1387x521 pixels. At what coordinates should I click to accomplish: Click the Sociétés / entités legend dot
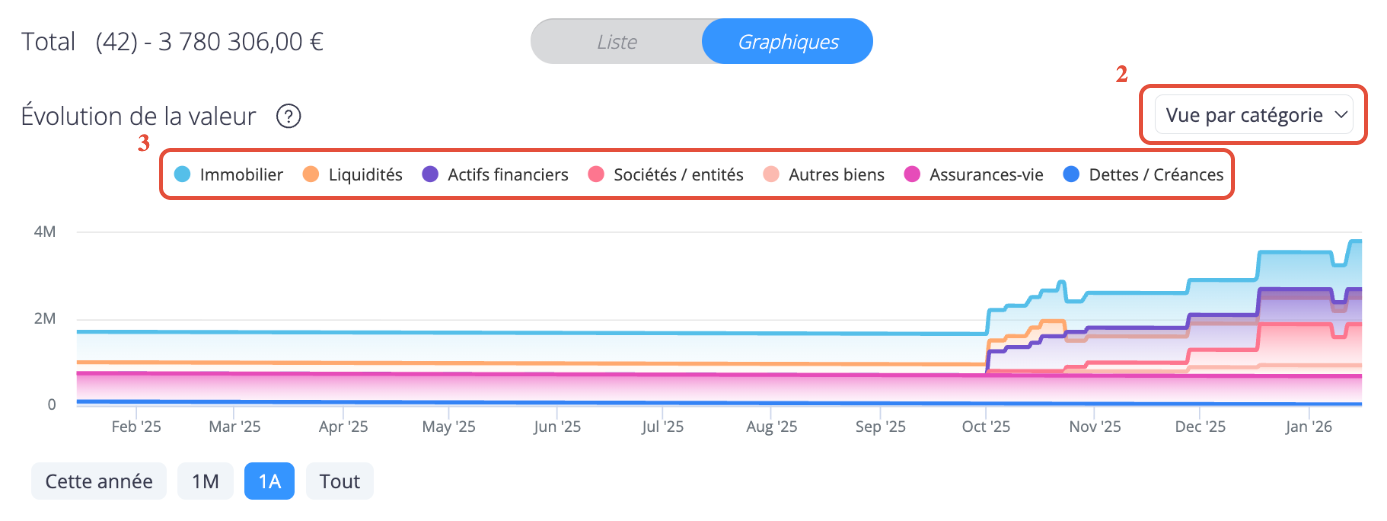(x=597, y=175)
